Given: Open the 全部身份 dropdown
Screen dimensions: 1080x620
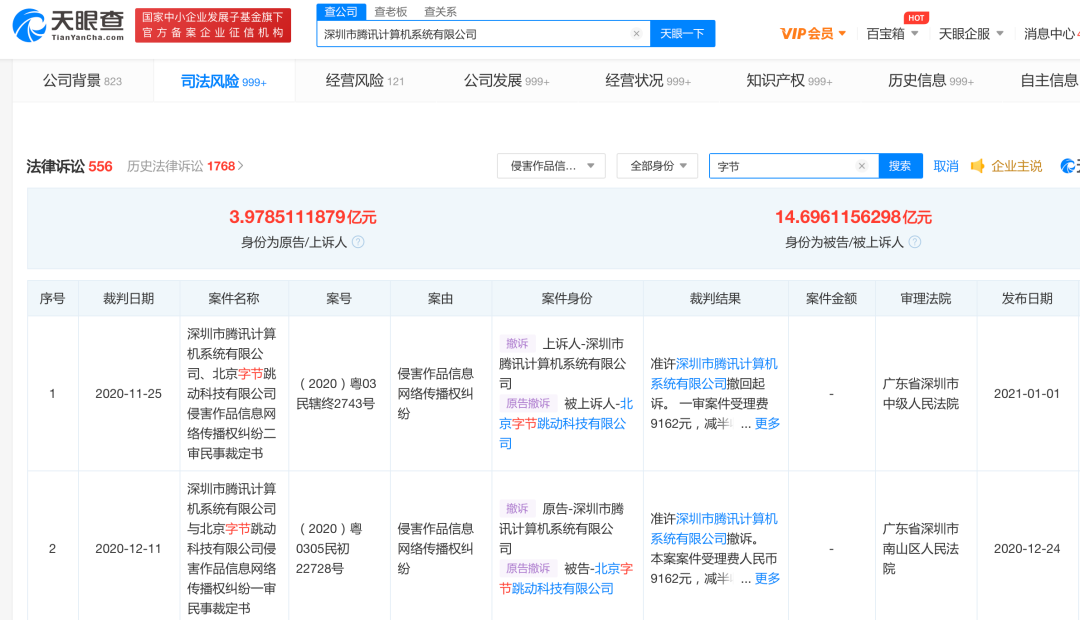Looking at the screenshot, I should (x=657, y=166).
